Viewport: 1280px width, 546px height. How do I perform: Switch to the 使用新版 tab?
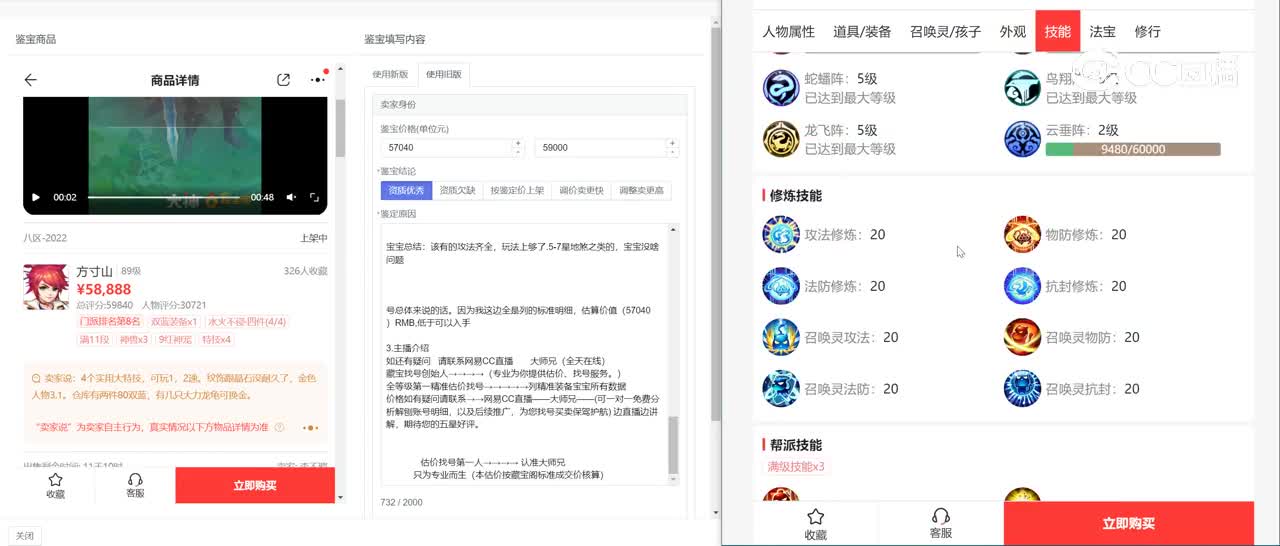point(390,74)
